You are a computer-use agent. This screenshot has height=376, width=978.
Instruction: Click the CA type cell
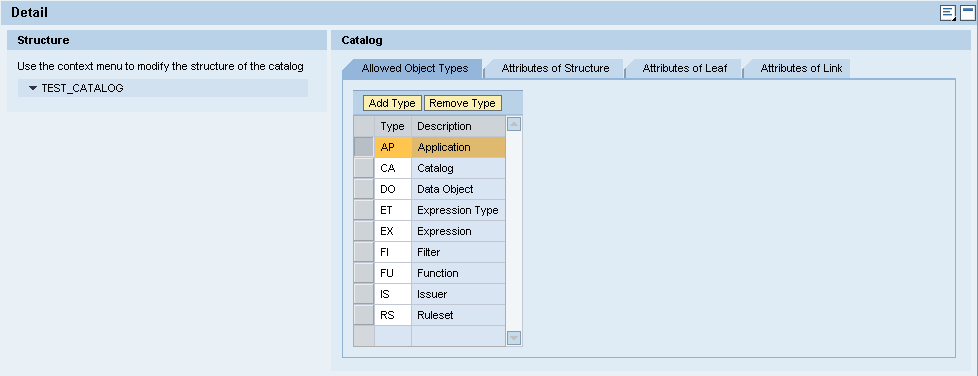(x=393, y=168)
